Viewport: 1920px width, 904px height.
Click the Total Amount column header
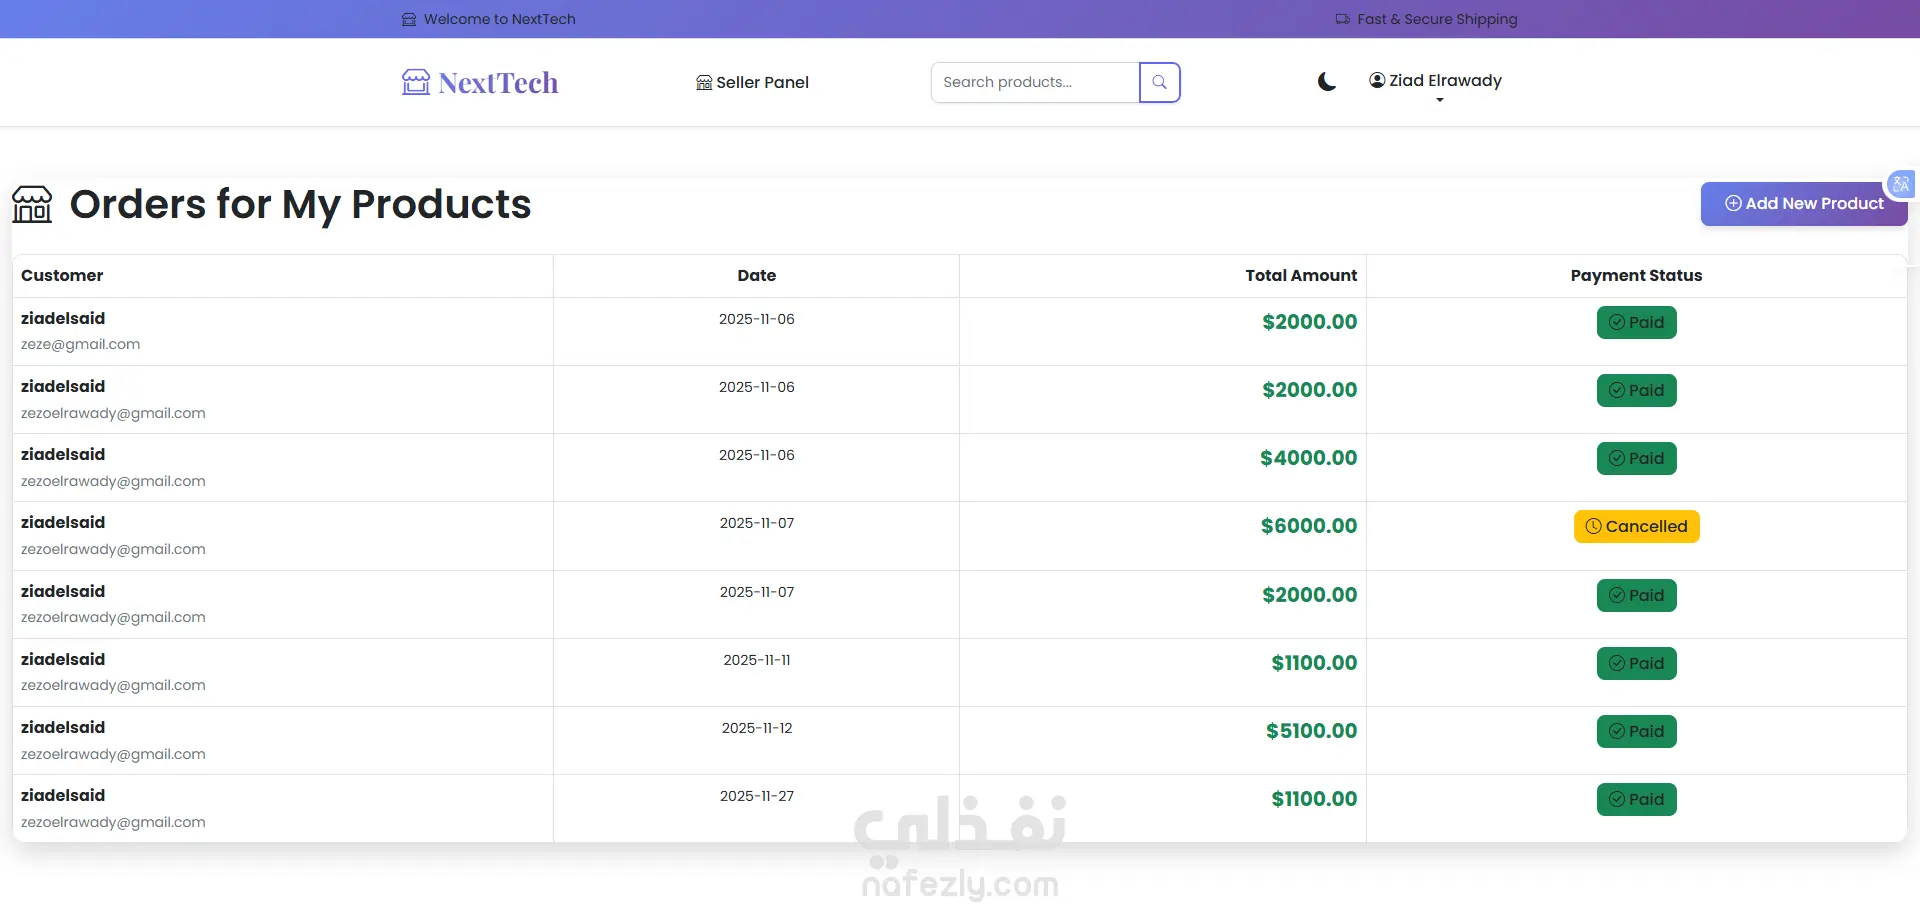click(x=1300, y=276)
